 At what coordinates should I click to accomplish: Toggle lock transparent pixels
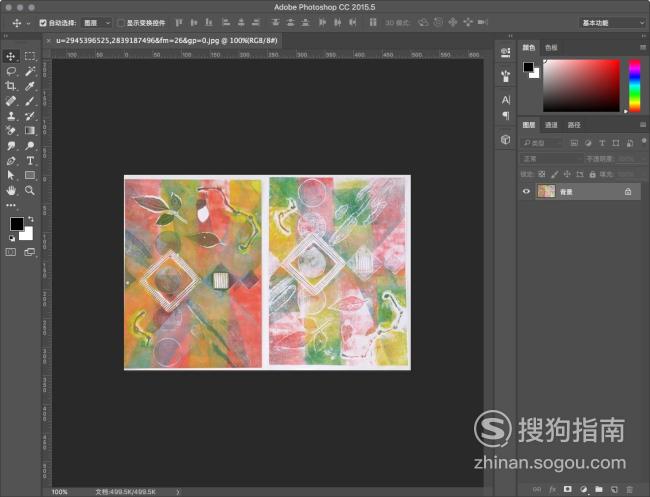click(x=541, y=174)
